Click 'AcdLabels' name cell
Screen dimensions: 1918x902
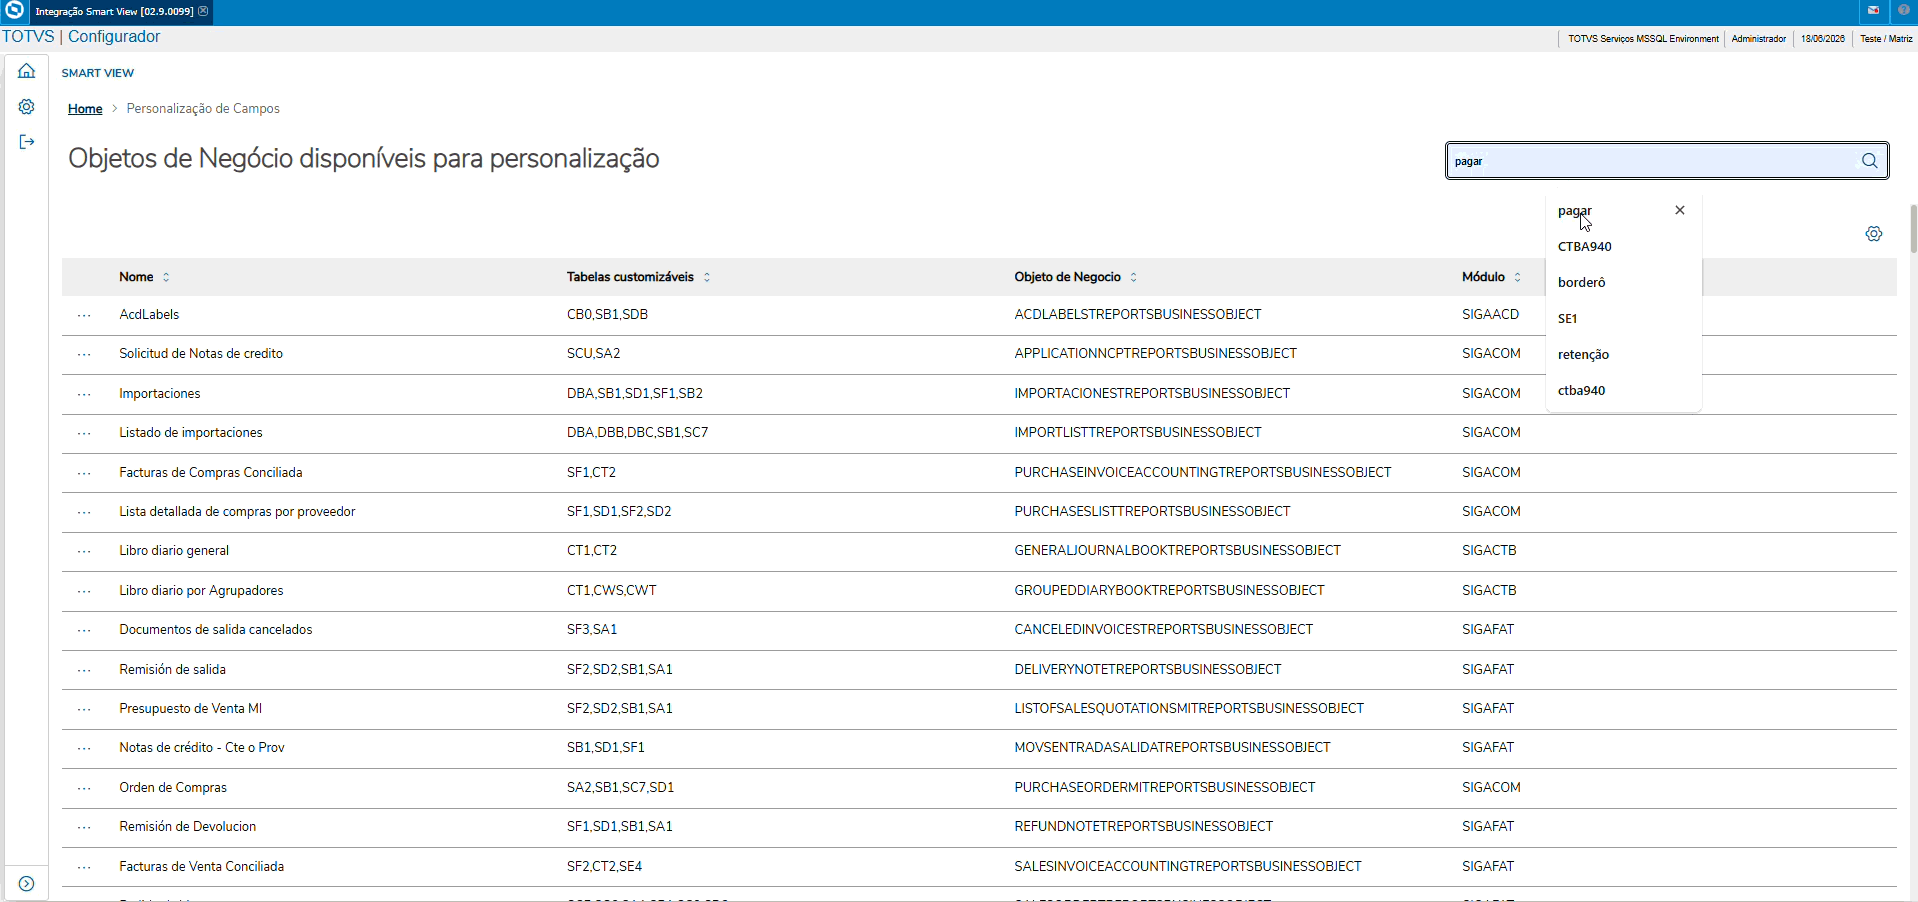pyautogui.click(x=149, y=315)
